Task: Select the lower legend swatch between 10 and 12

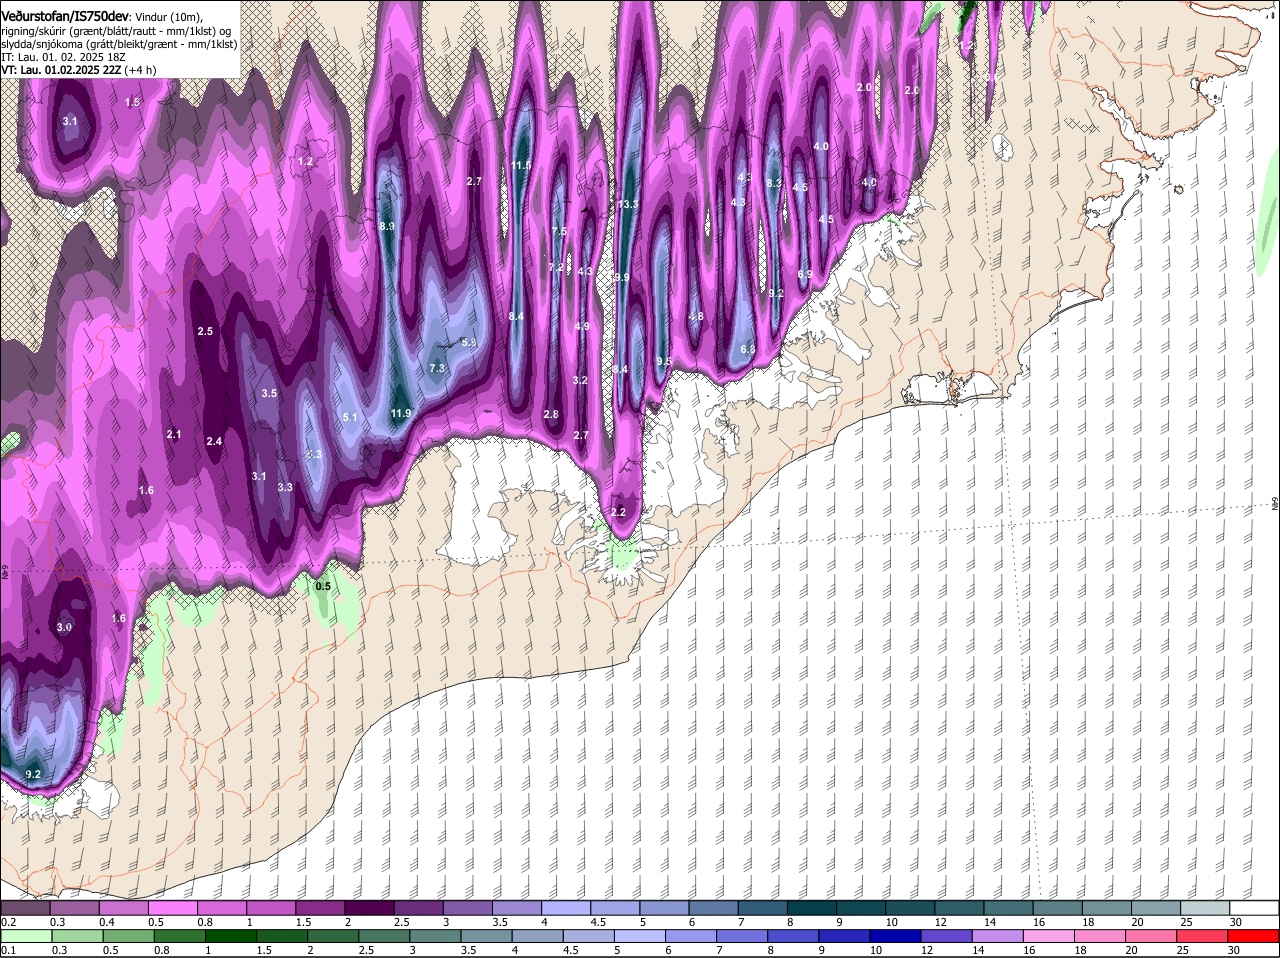Action: [x=896, y=936]
